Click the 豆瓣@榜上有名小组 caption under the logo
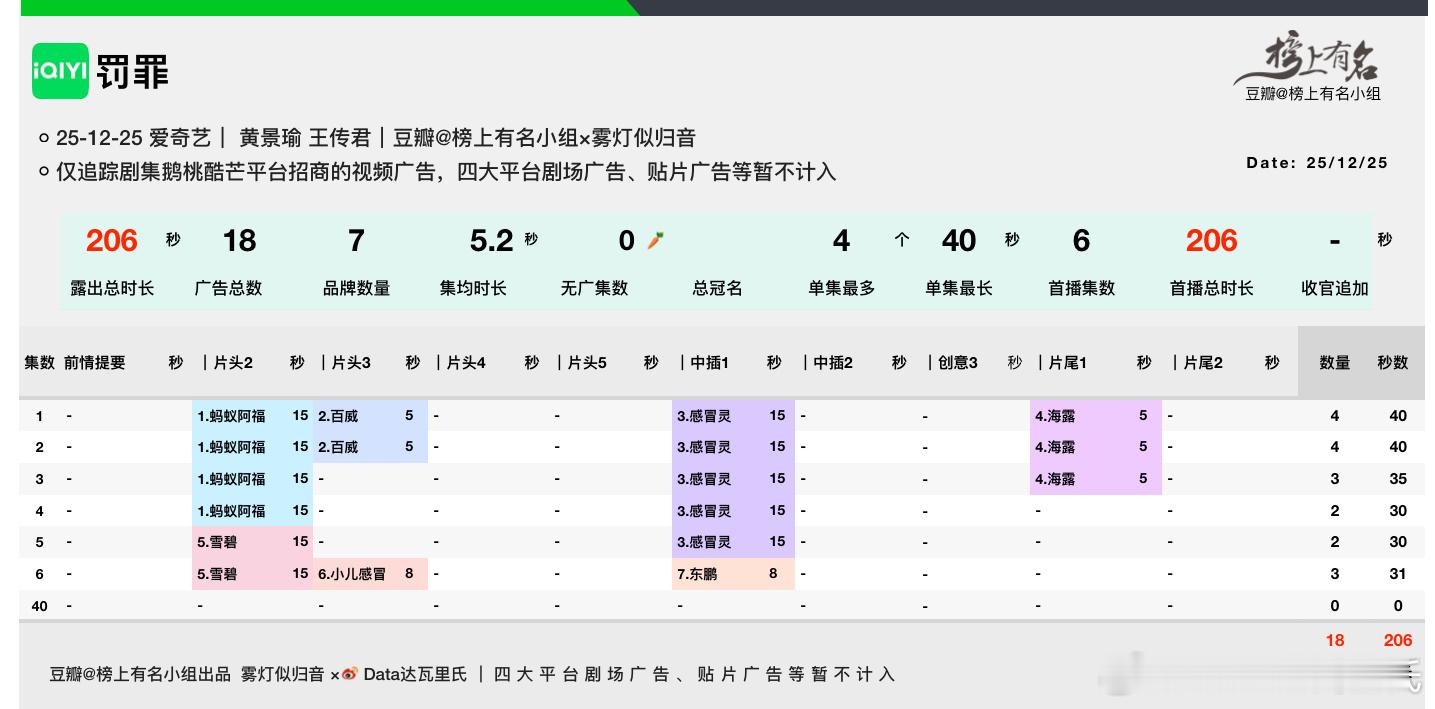The height and width of the screenshot is (709, 1435). click(1312, 94)
